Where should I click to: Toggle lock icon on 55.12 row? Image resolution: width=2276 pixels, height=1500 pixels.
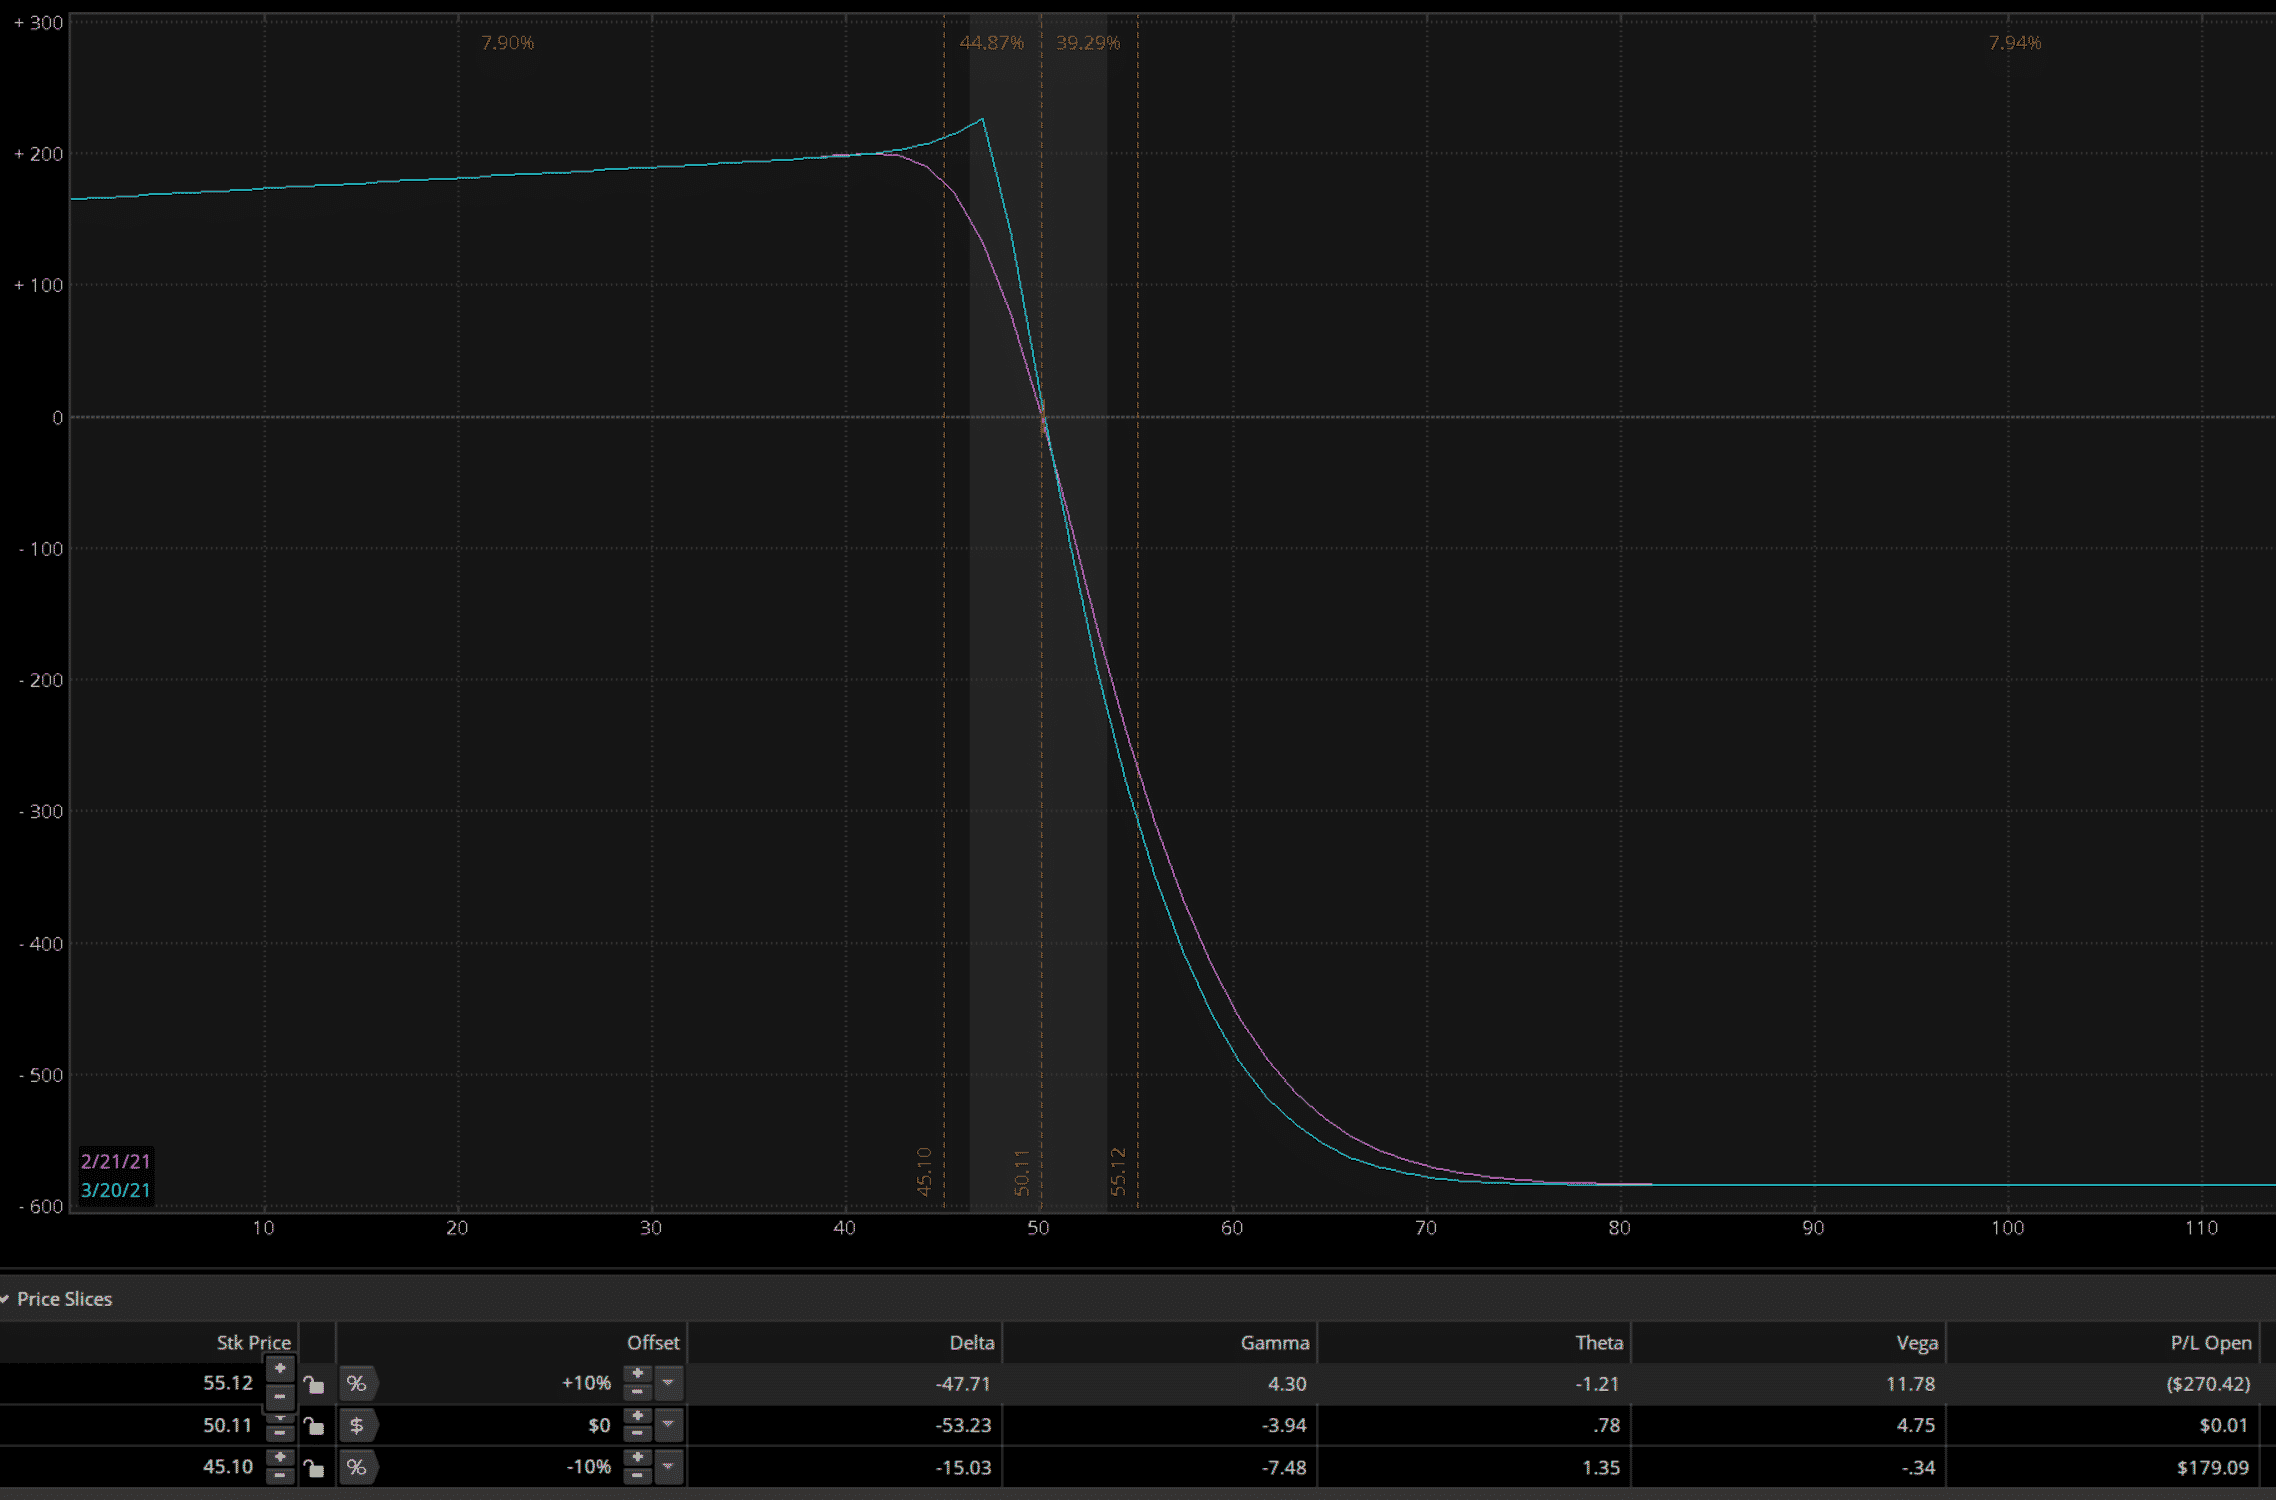click(314, 1384)
